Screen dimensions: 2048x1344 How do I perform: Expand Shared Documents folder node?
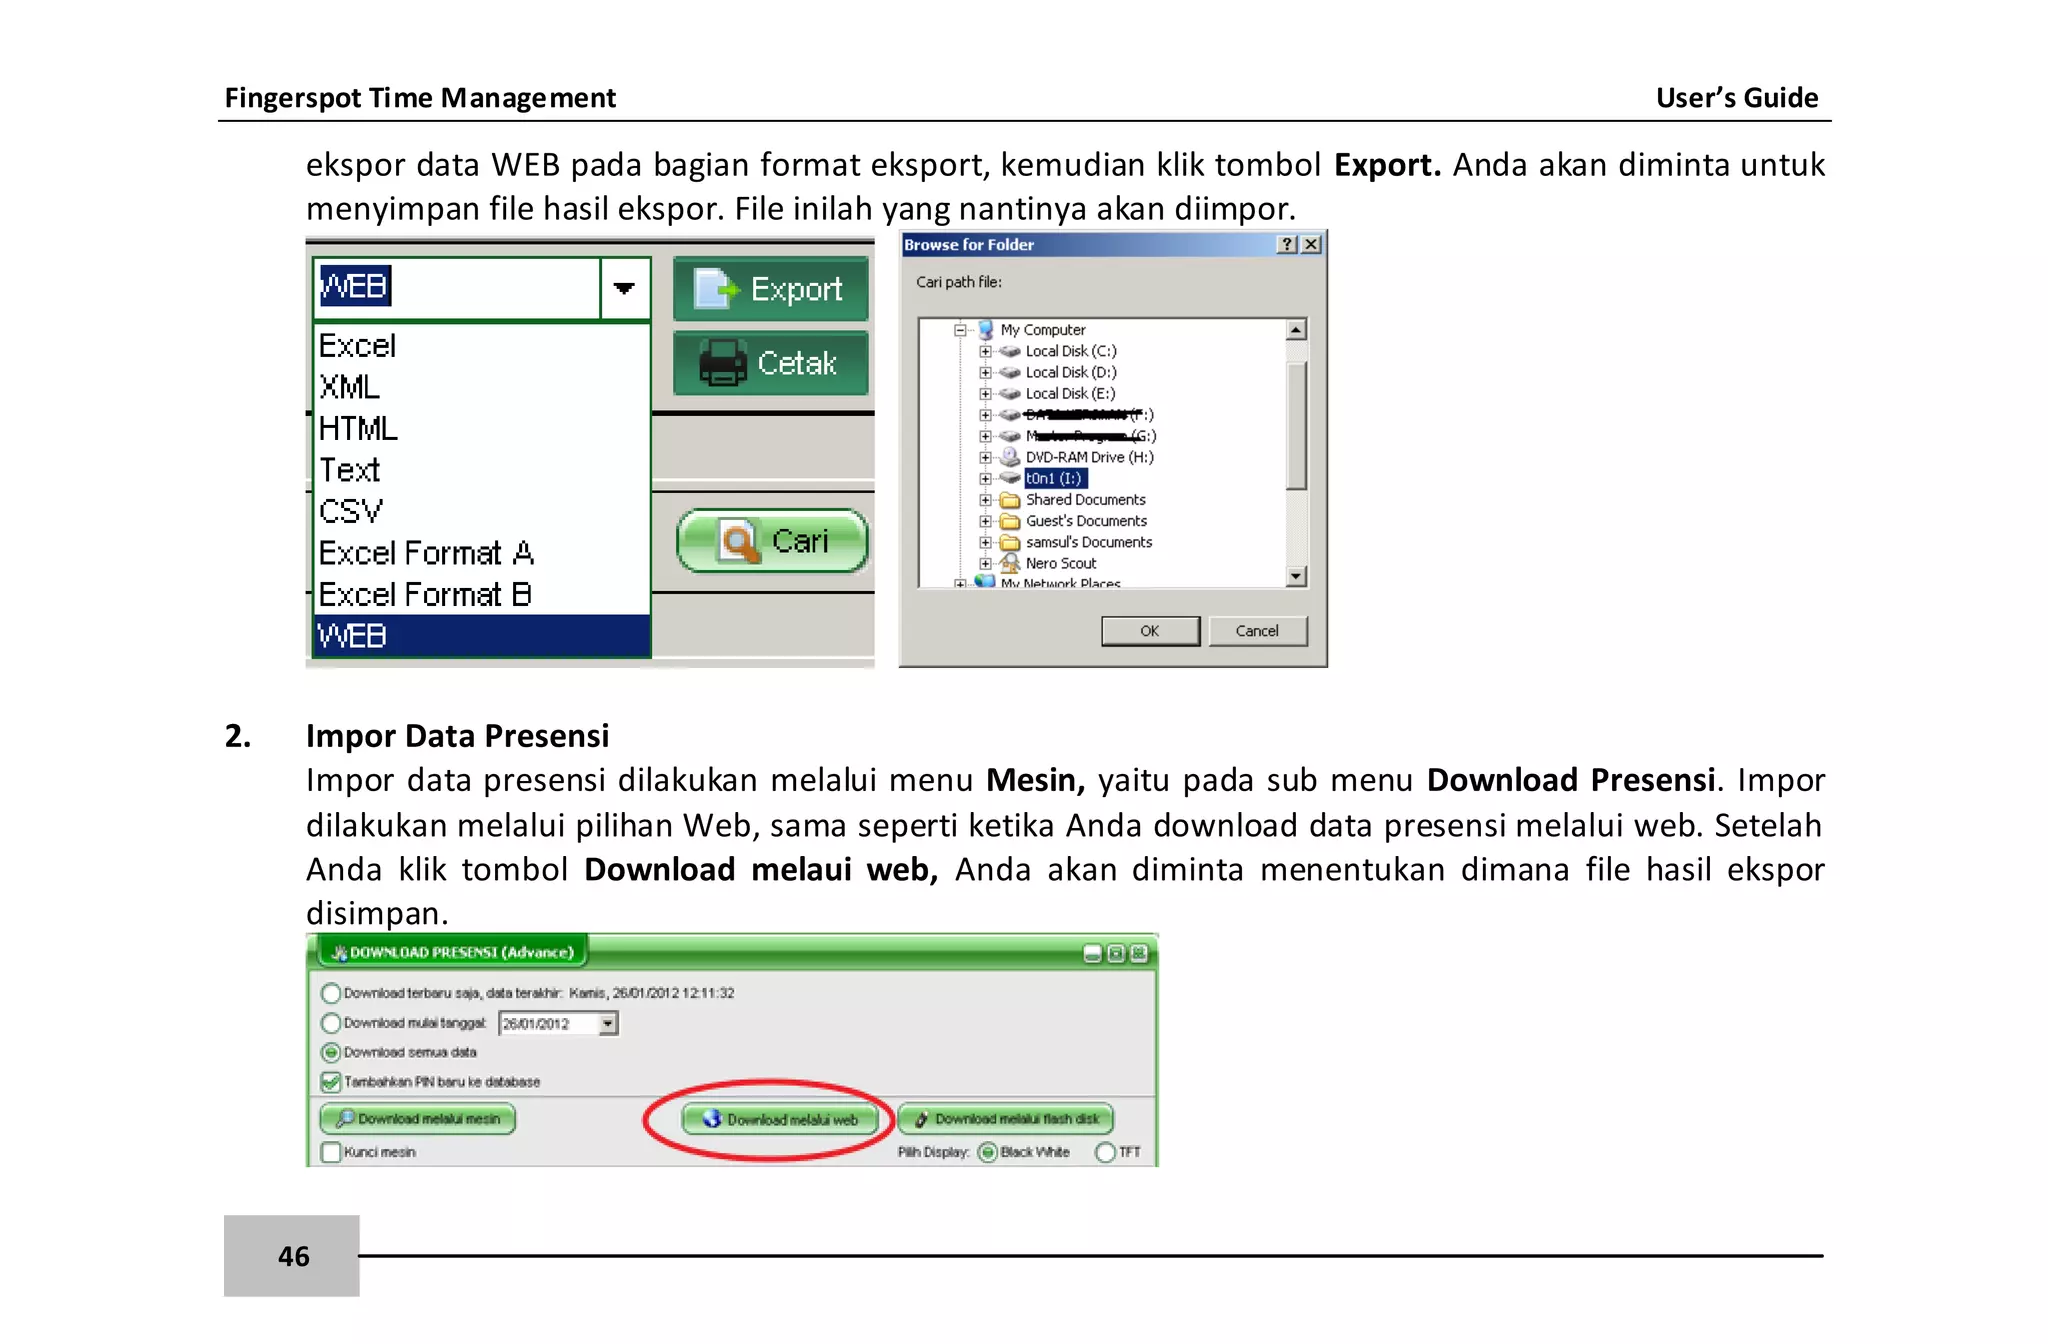coord(985,500)
